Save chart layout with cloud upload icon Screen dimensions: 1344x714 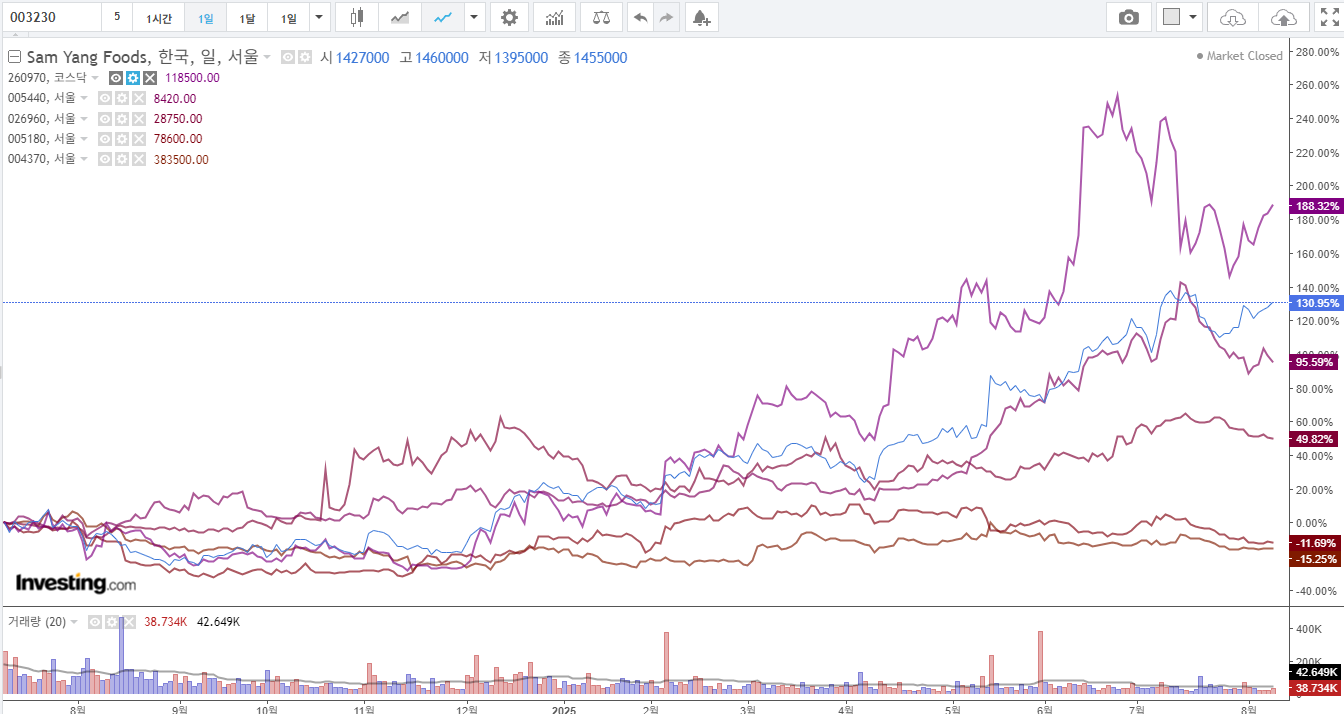(1283, 17)
